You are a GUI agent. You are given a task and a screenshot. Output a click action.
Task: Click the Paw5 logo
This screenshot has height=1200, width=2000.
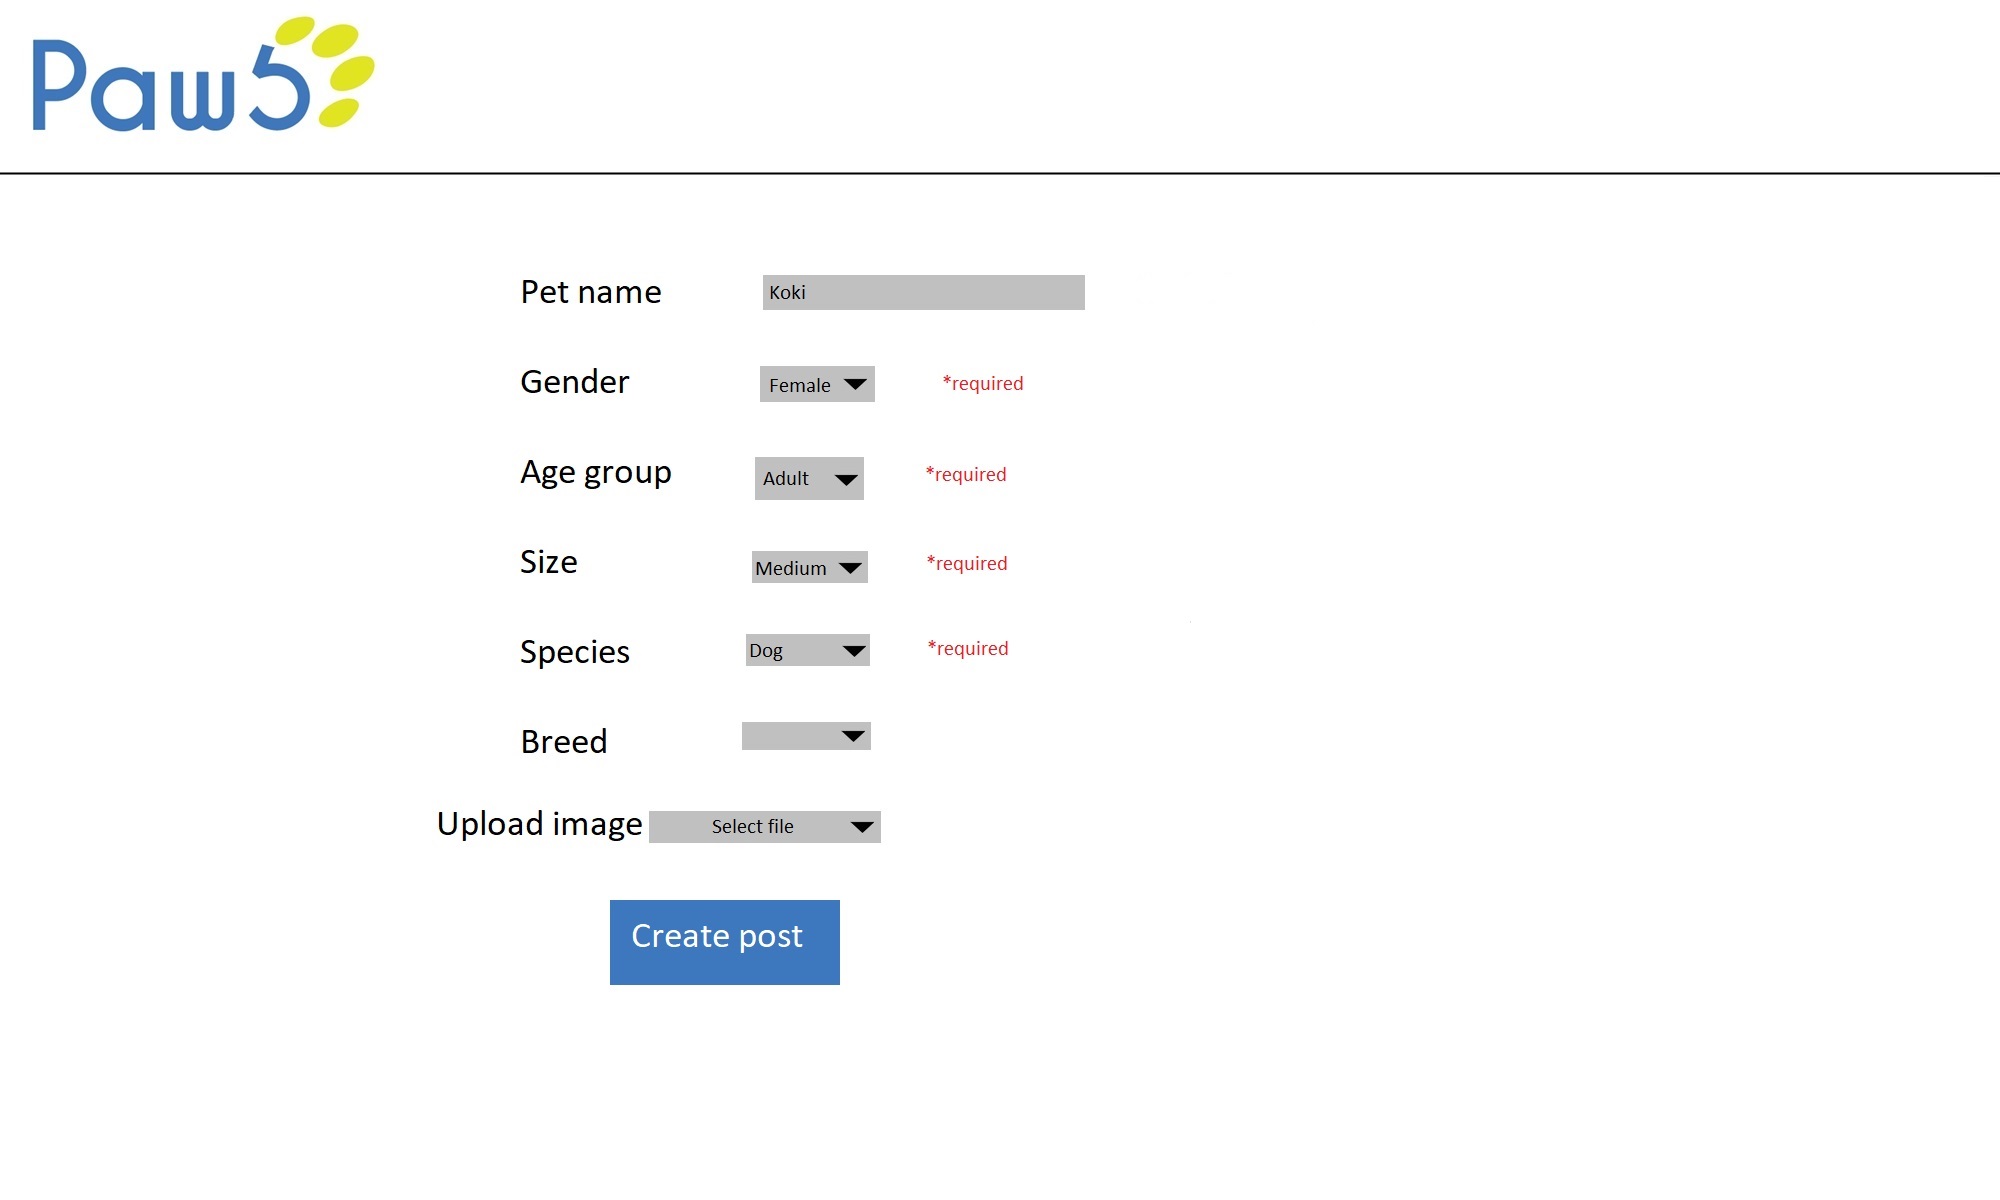coord(203,75)
